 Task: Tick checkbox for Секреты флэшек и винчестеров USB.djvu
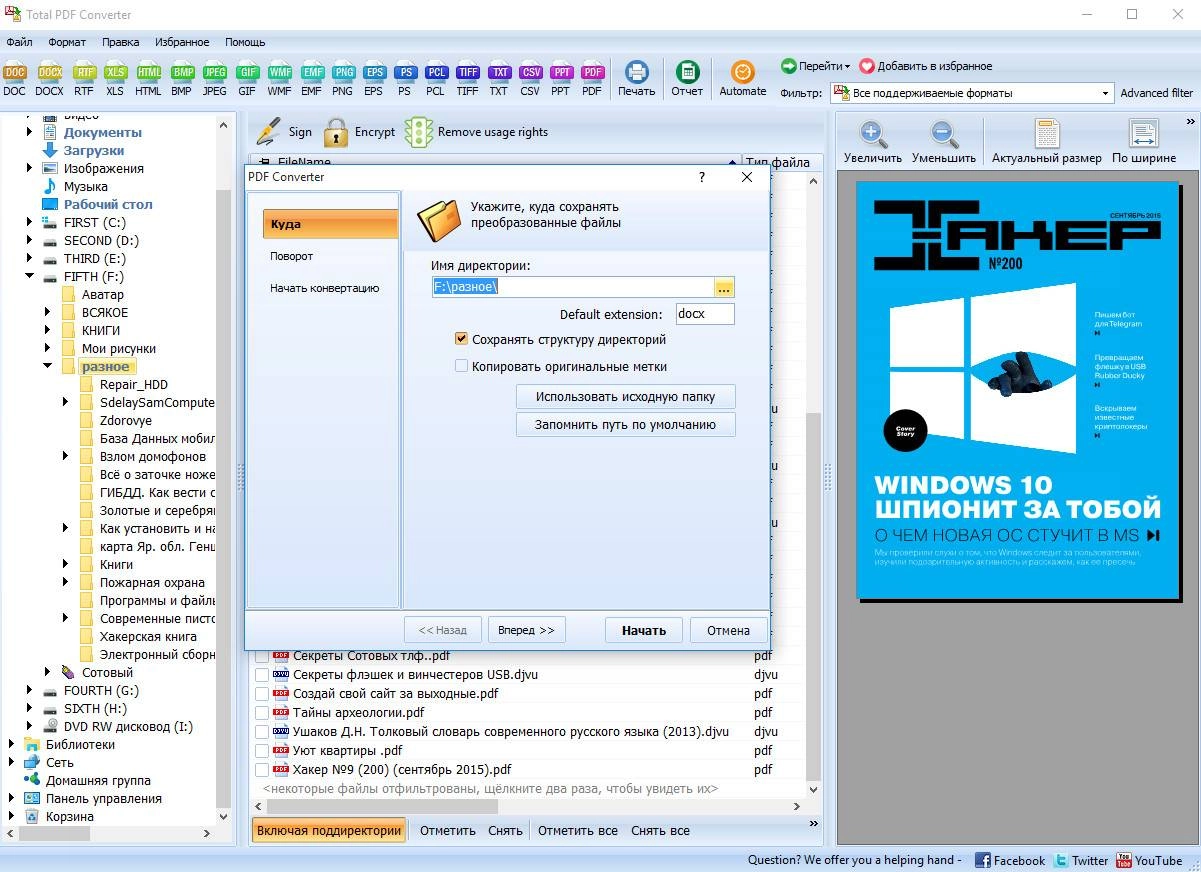pyautogui.click(x=262, y=675)
